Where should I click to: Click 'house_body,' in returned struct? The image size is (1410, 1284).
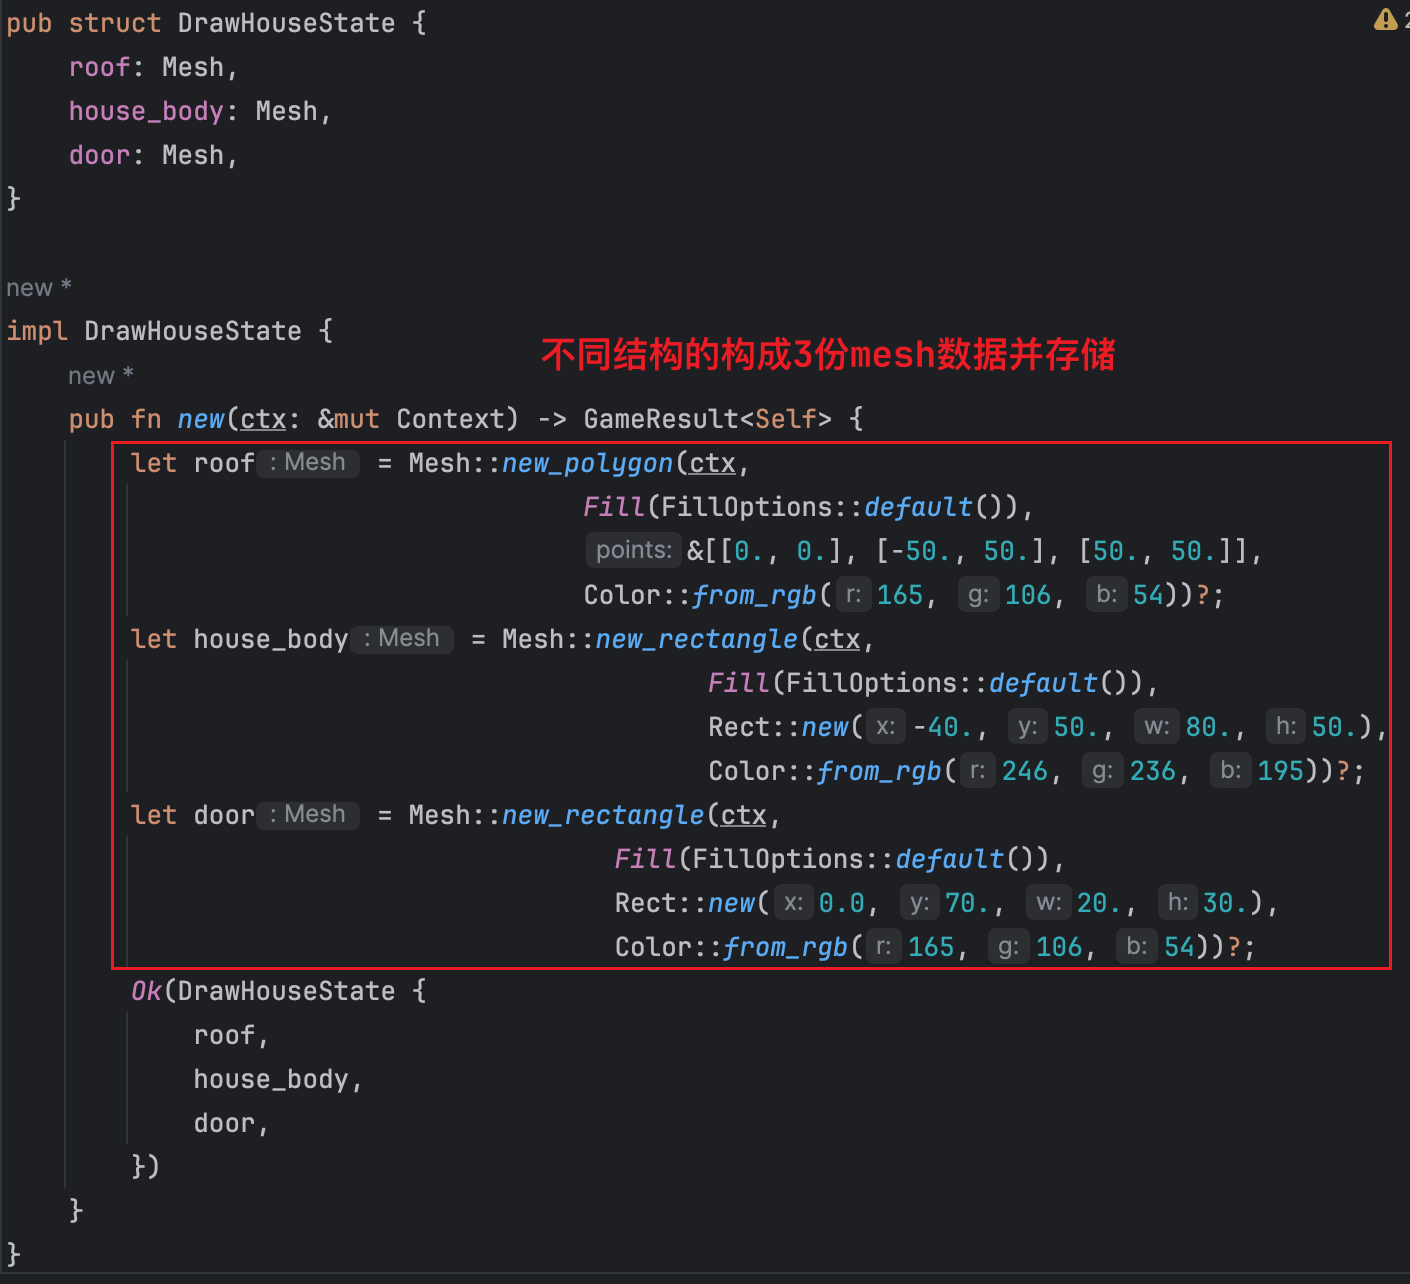click(278, 1079)
